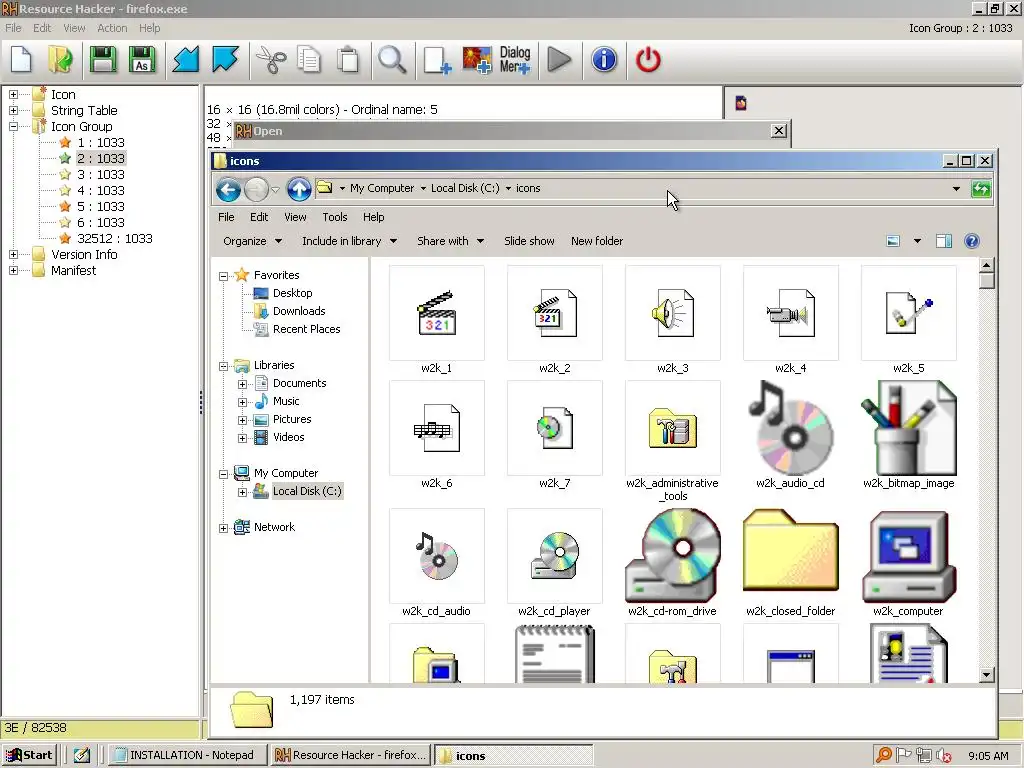Expand Documents library node
1024x768 pixels.
point(242,384)
